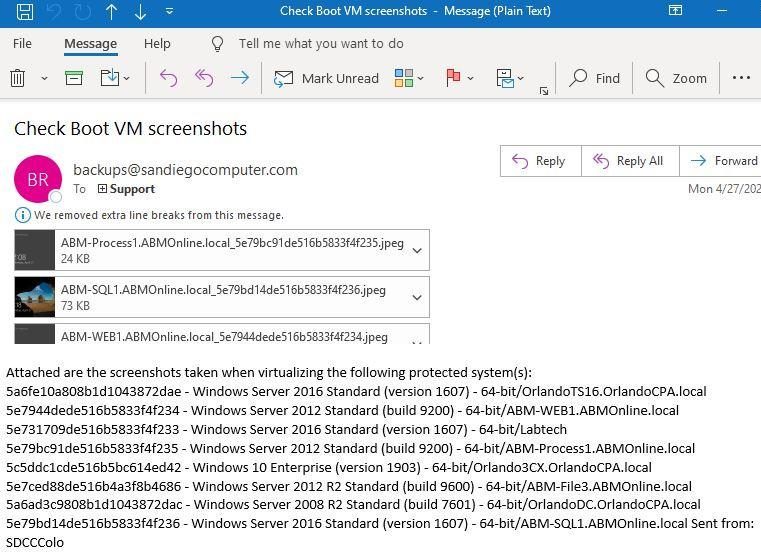The height and width of the screenshot is (553, 761).
Task: Archive the message with Archive icon
Action: pos(74,78)
